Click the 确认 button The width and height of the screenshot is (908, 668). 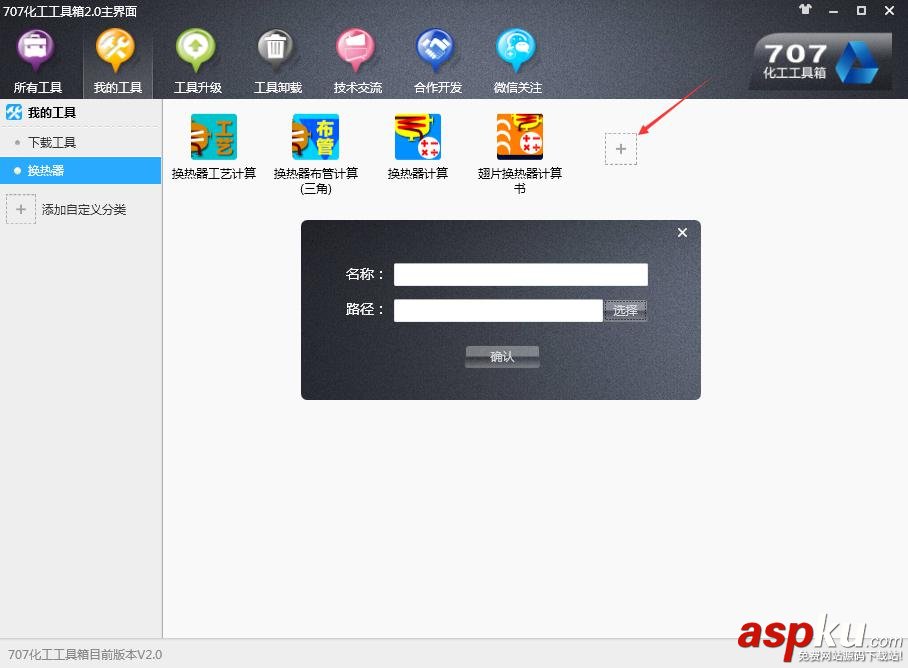502,357
